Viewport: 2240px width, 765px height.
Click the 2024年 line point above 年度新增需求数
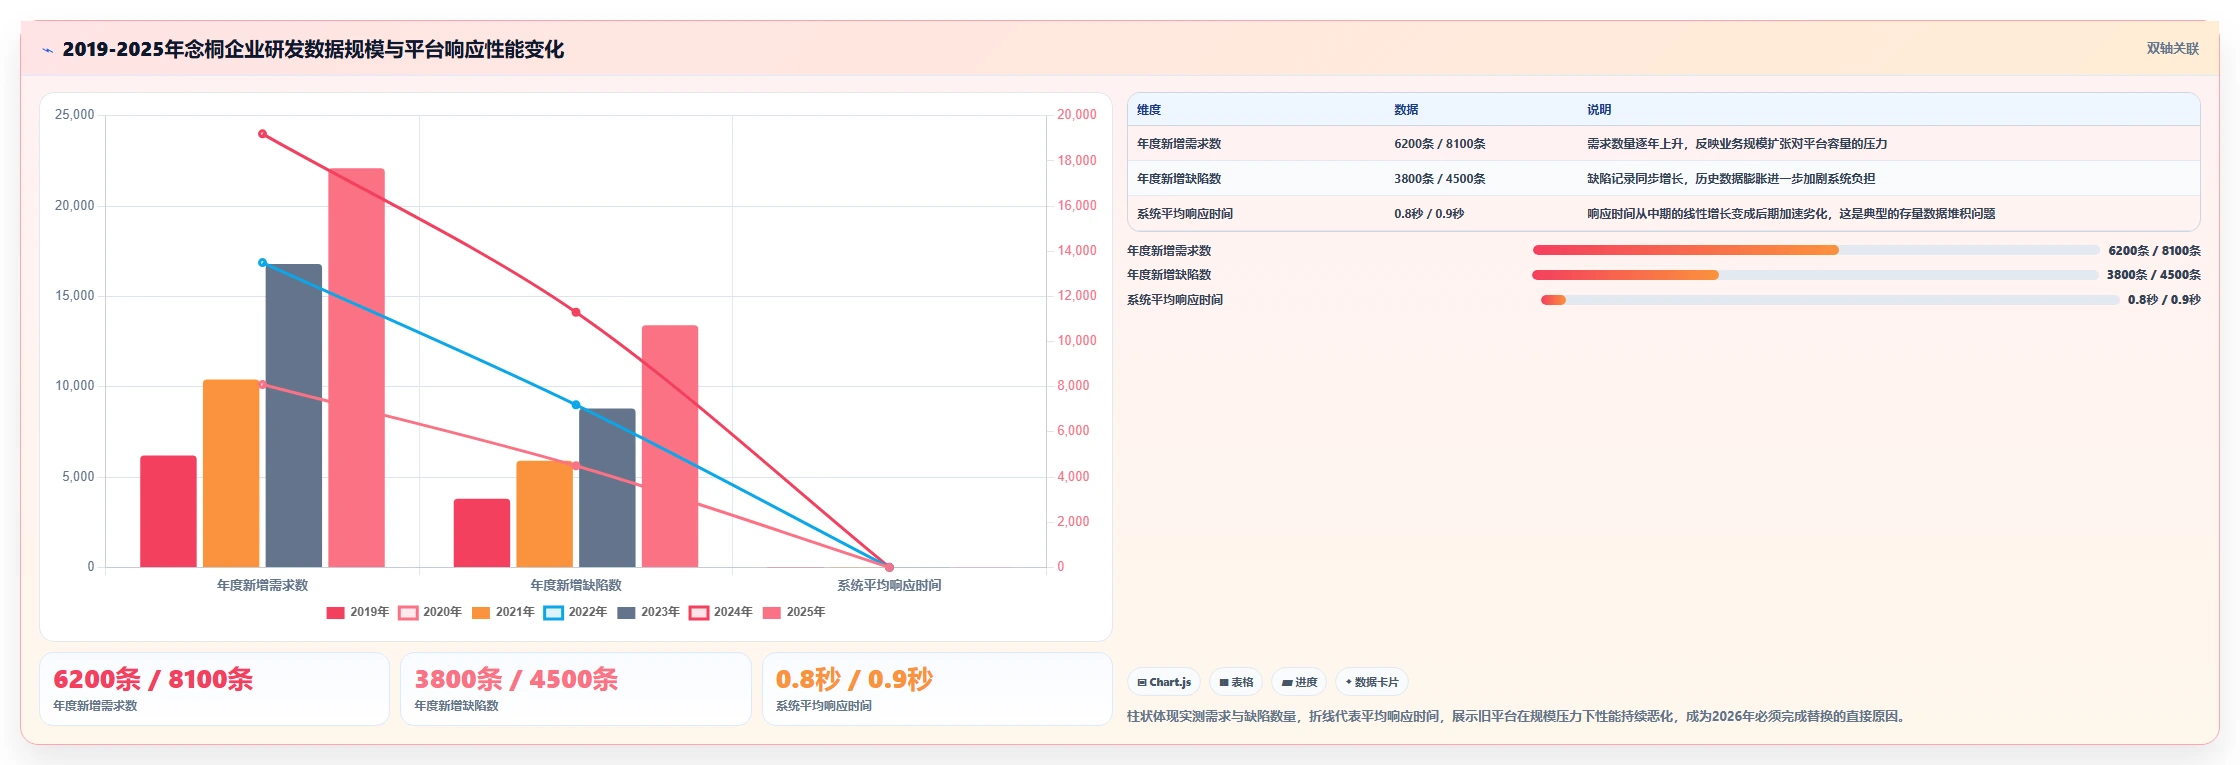pos(263,134)
